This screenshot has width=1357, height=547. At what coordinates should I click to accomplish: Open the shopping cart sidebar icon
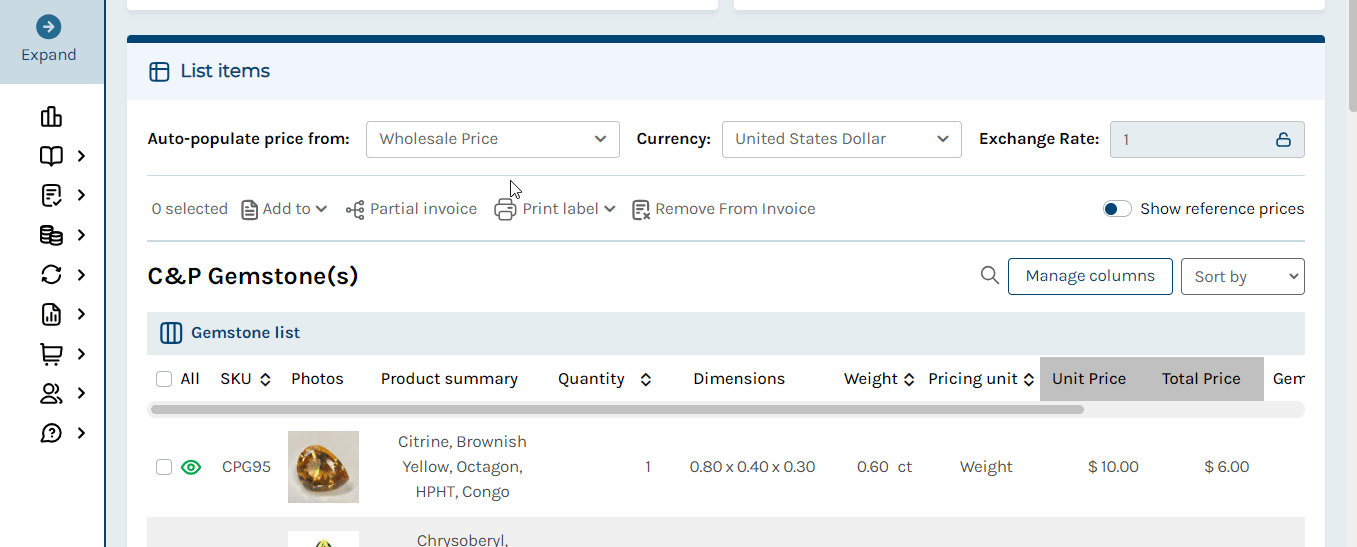[51, 354]
